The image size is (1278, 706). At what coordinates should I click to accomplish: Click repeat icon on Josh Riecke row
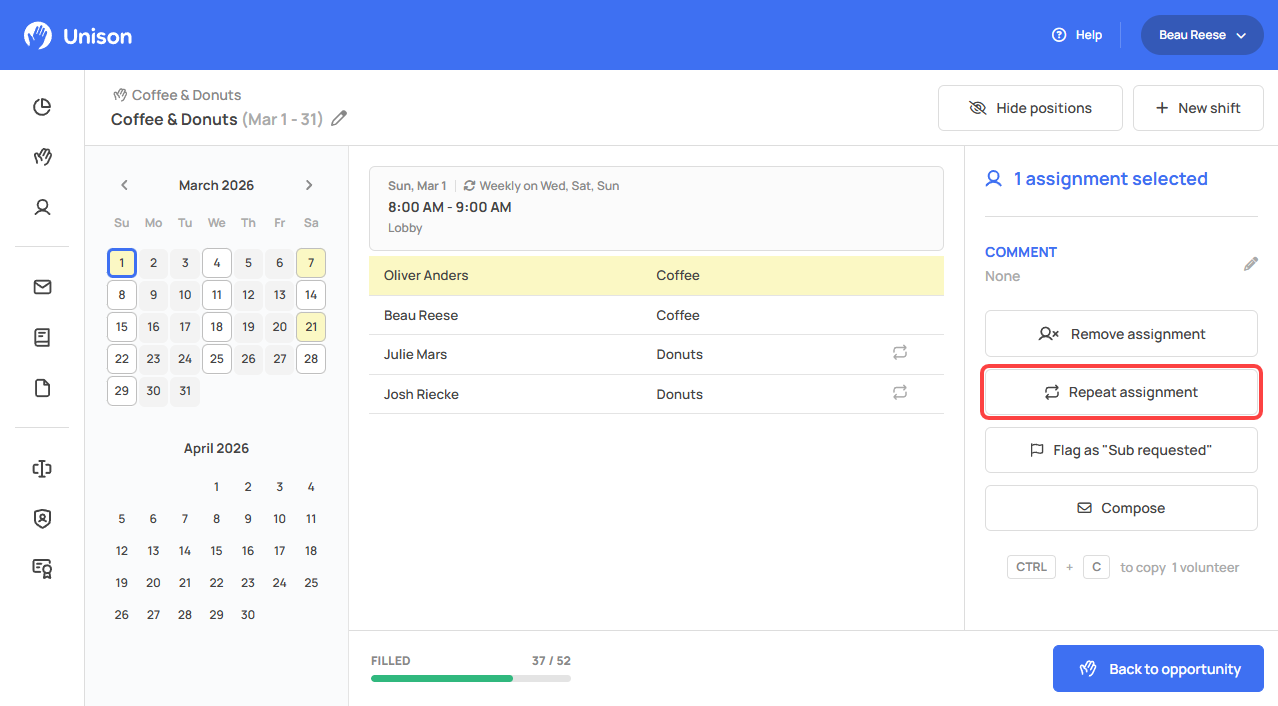900,392
